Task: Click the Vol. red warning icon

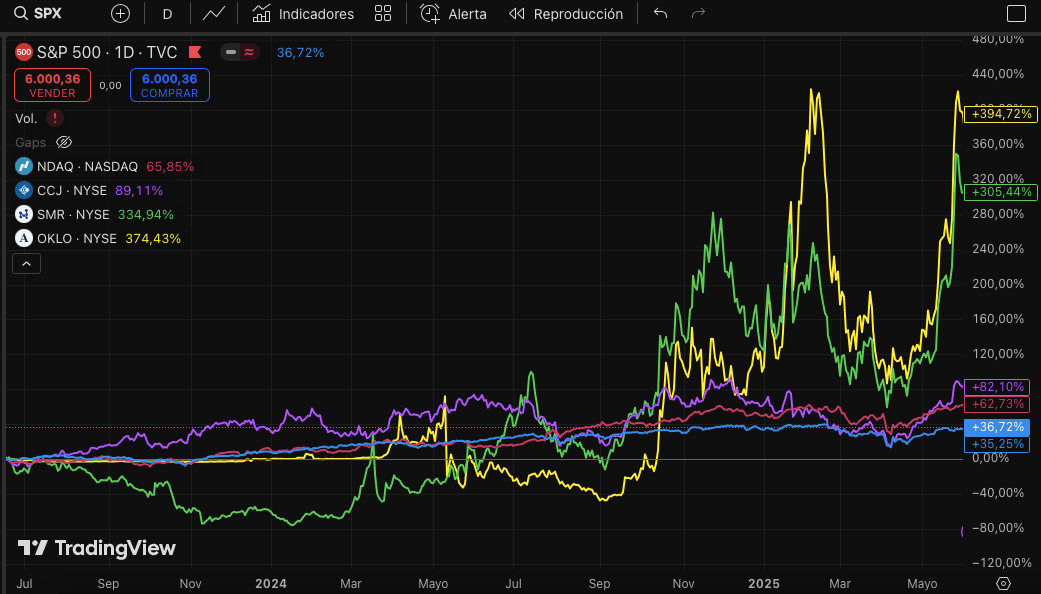Action: coord(55,118)
